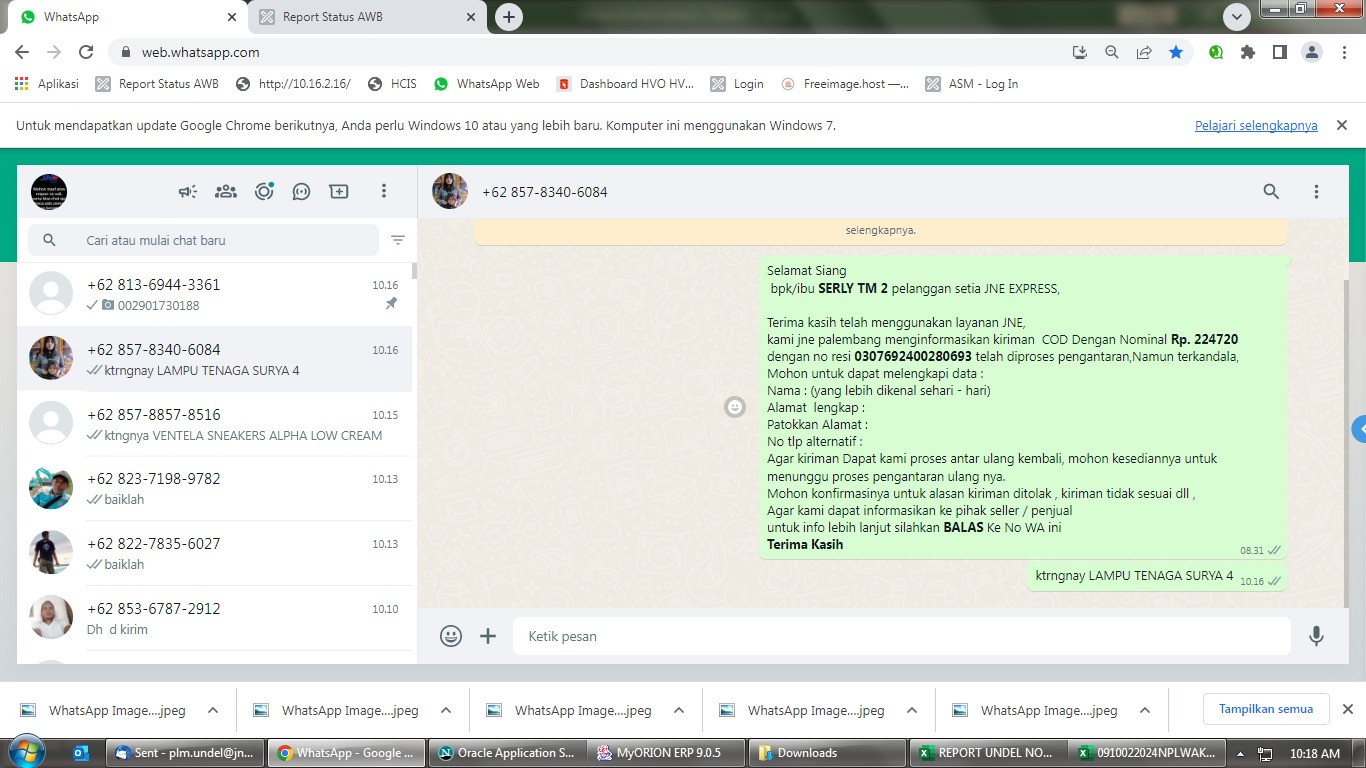
Task: Open the ASM - Log In bookmark
Action: (972, 84)
